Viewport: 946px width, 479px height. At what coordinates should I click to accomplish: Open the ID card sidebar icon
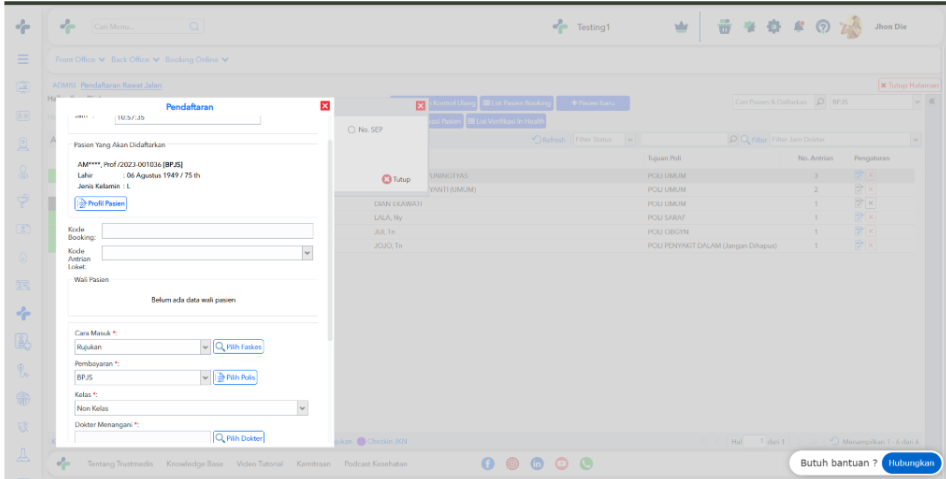coord(23,116)
